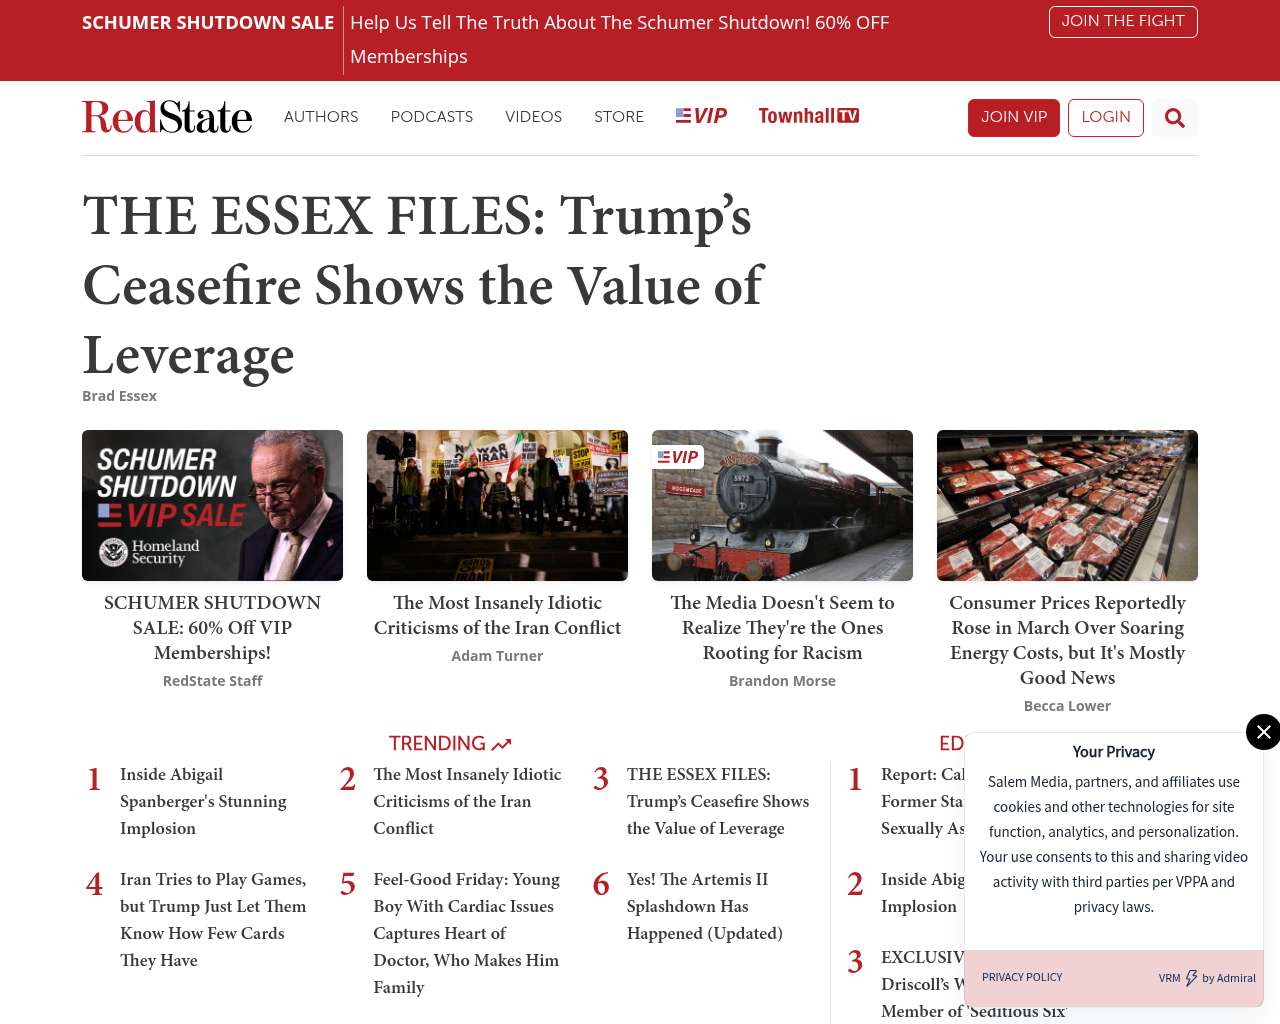The height and width of the screenshot is (1024, 1280).
Task: Open trending 'Feel-Good Friday' story
Action: click(x=466, y=933)
